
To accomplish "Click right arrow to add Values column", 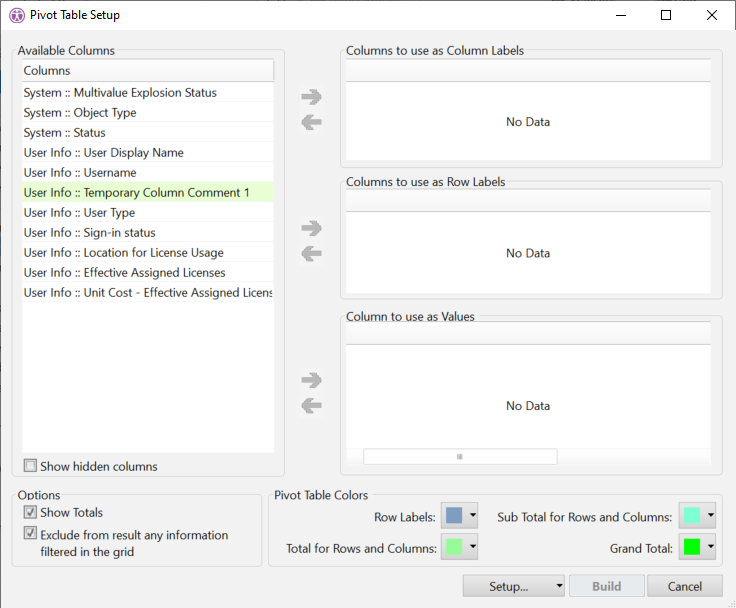I will pos(311,380).
